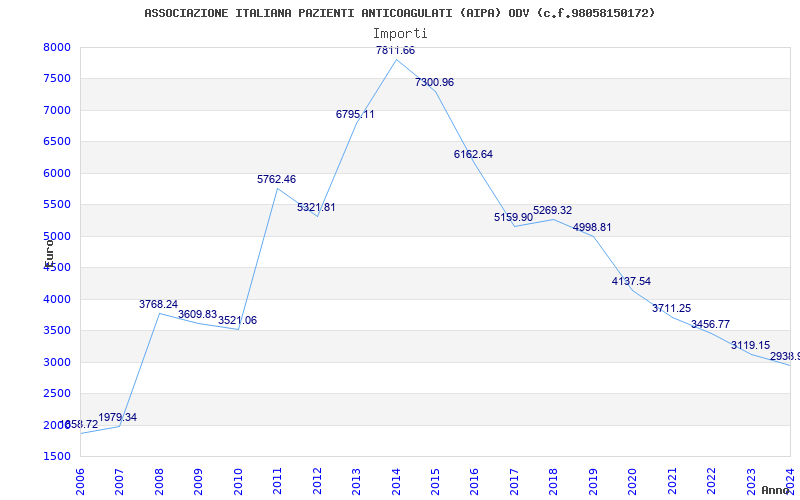Click the data label 3609.83
The image size is (800, 500).
pyautogui.click(x=197, y=314)
